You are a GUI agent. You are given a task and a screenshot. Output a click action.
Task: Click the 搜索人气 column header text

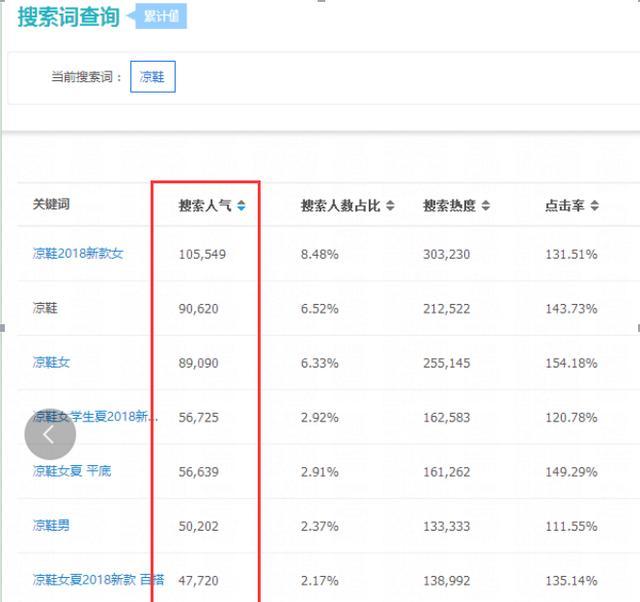(x=205, y=206)
